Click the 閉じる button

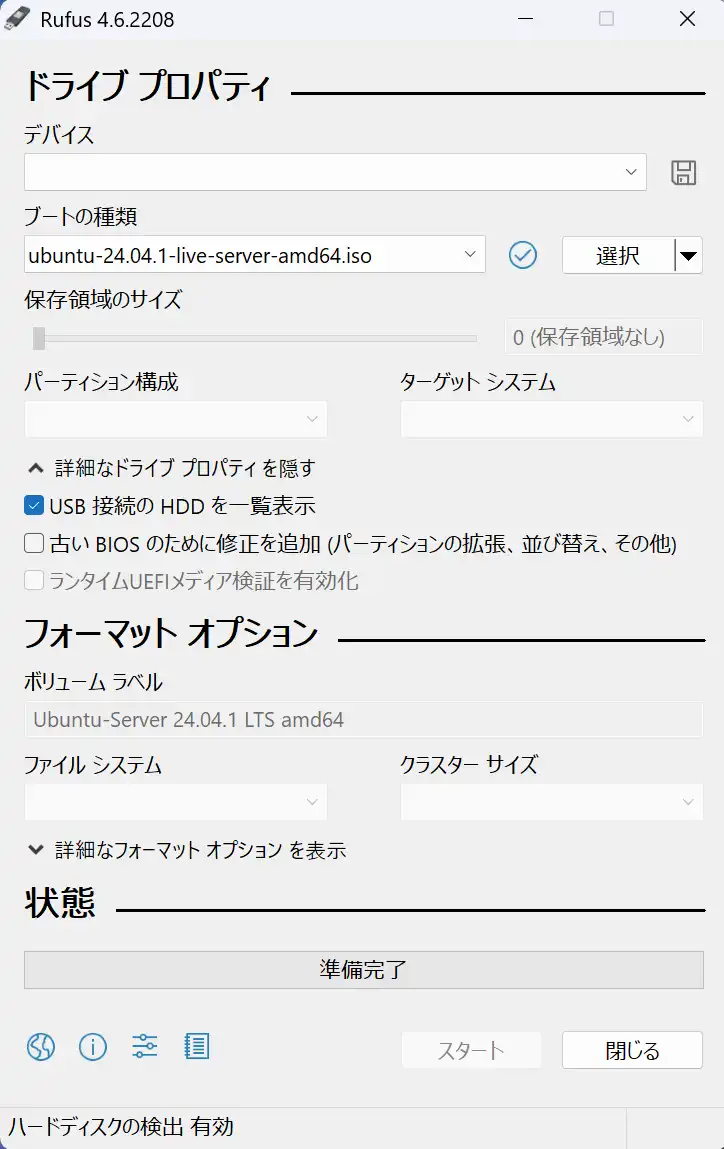[x=632, y=1050]
